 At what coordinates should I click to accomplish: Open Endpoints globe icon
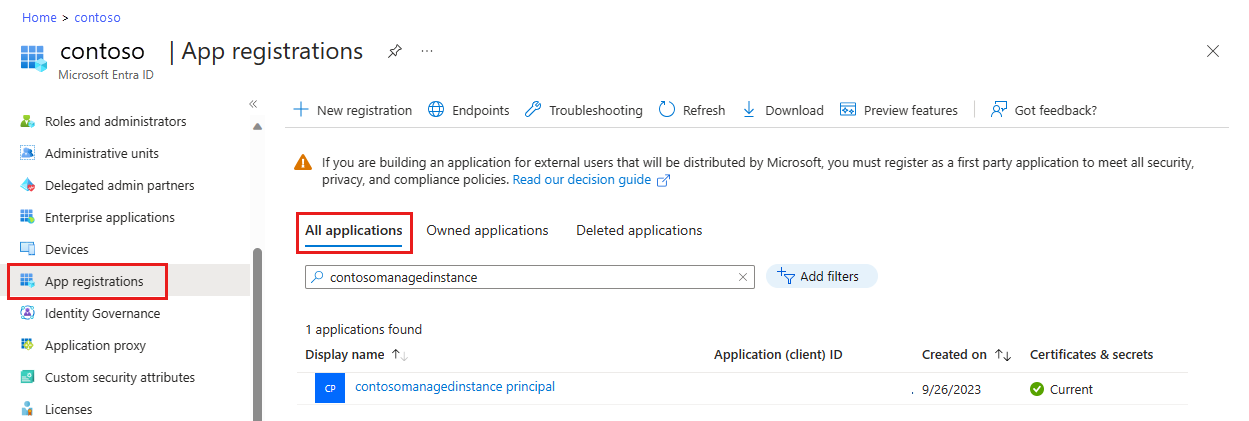pyautogui.click(x=436, y=110)
